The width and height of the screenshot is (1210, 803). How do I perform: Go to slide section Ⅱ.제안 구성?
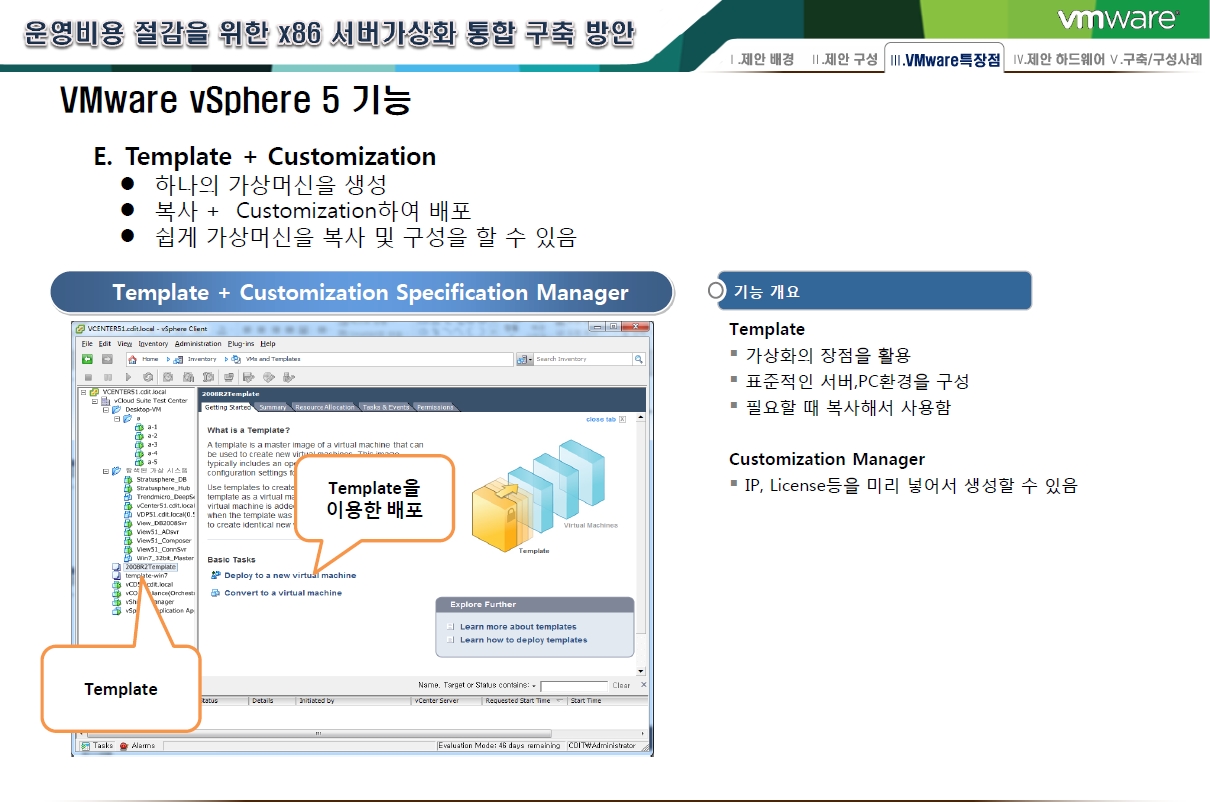pos(844,60)
